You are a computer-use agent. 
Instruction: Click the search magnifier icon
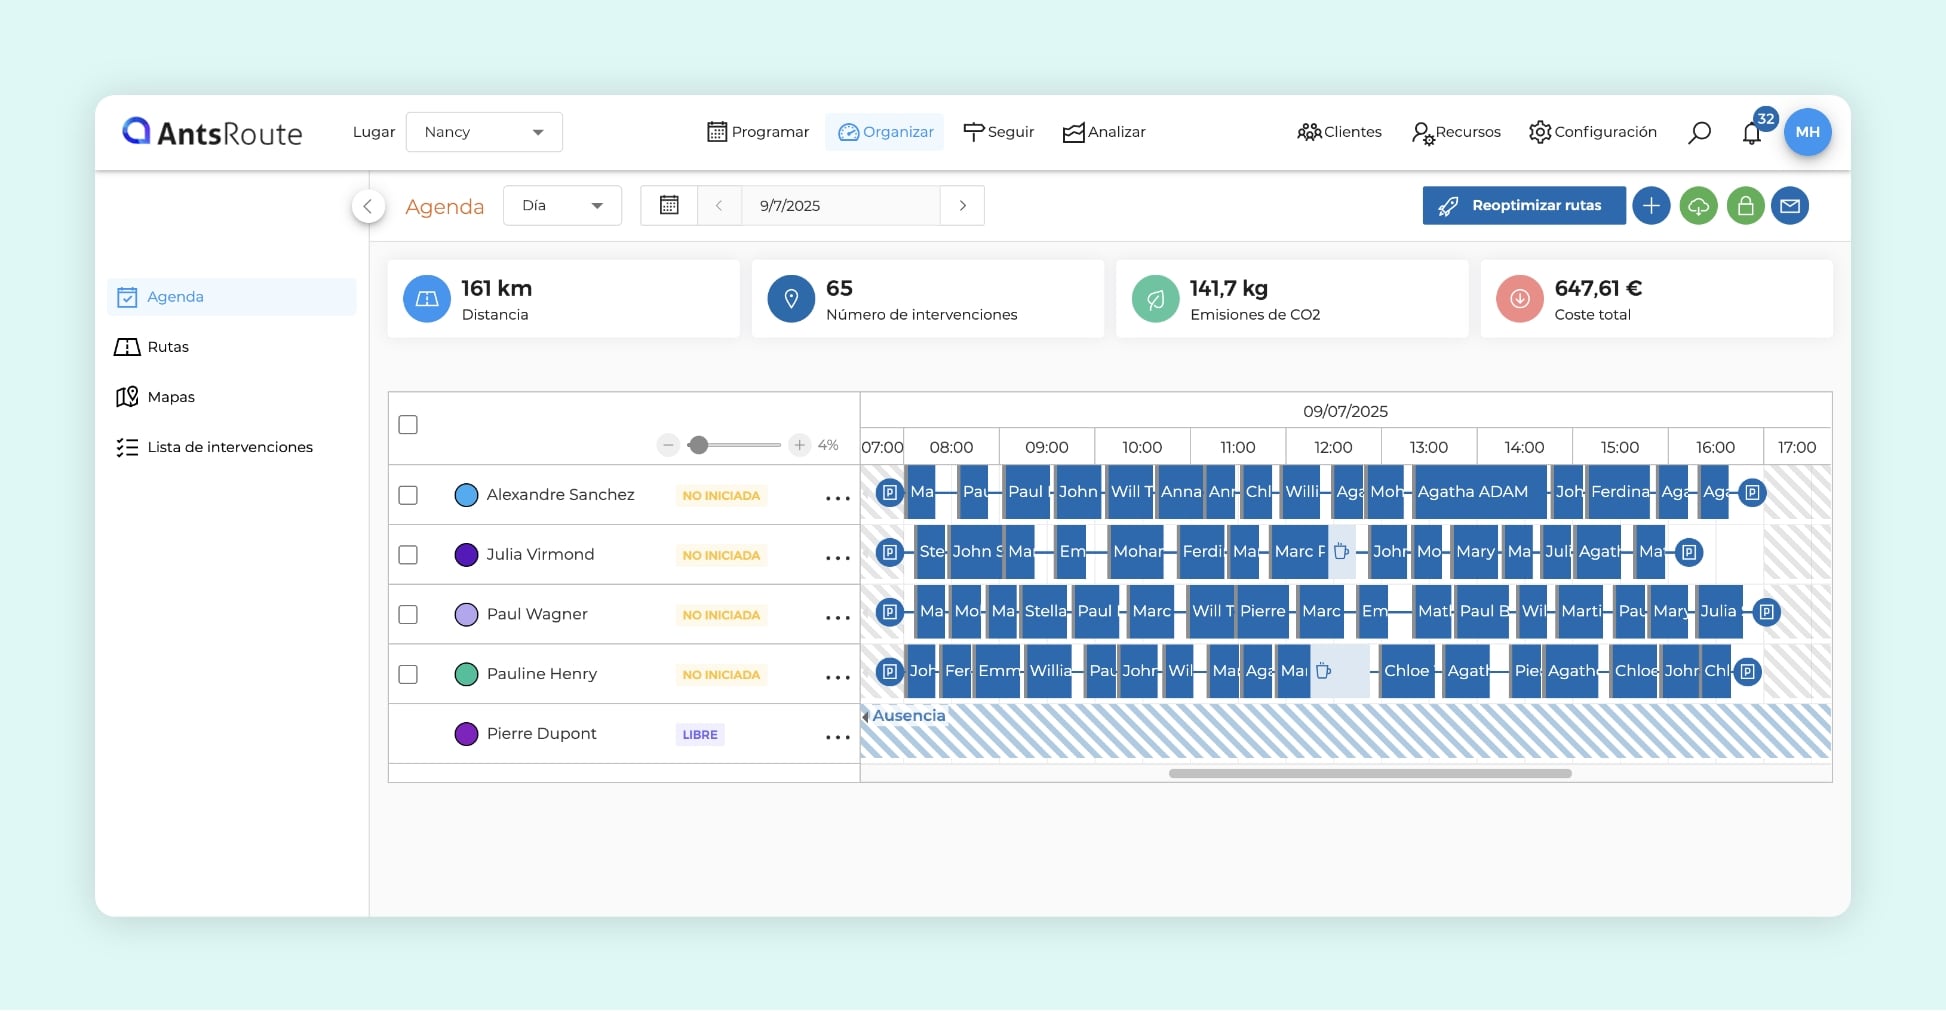(1699, 132)
